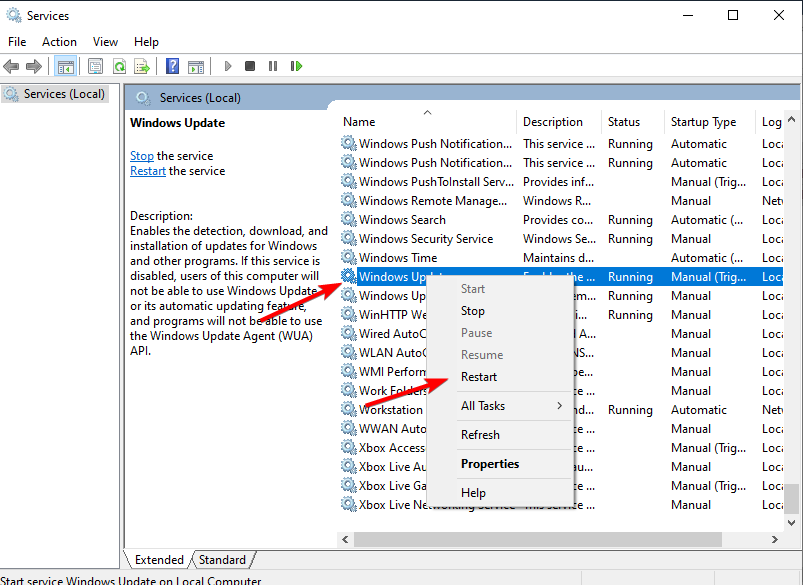
Task: Click the gear icon of Windows PushToInstall Service
Action: (349, 181)
